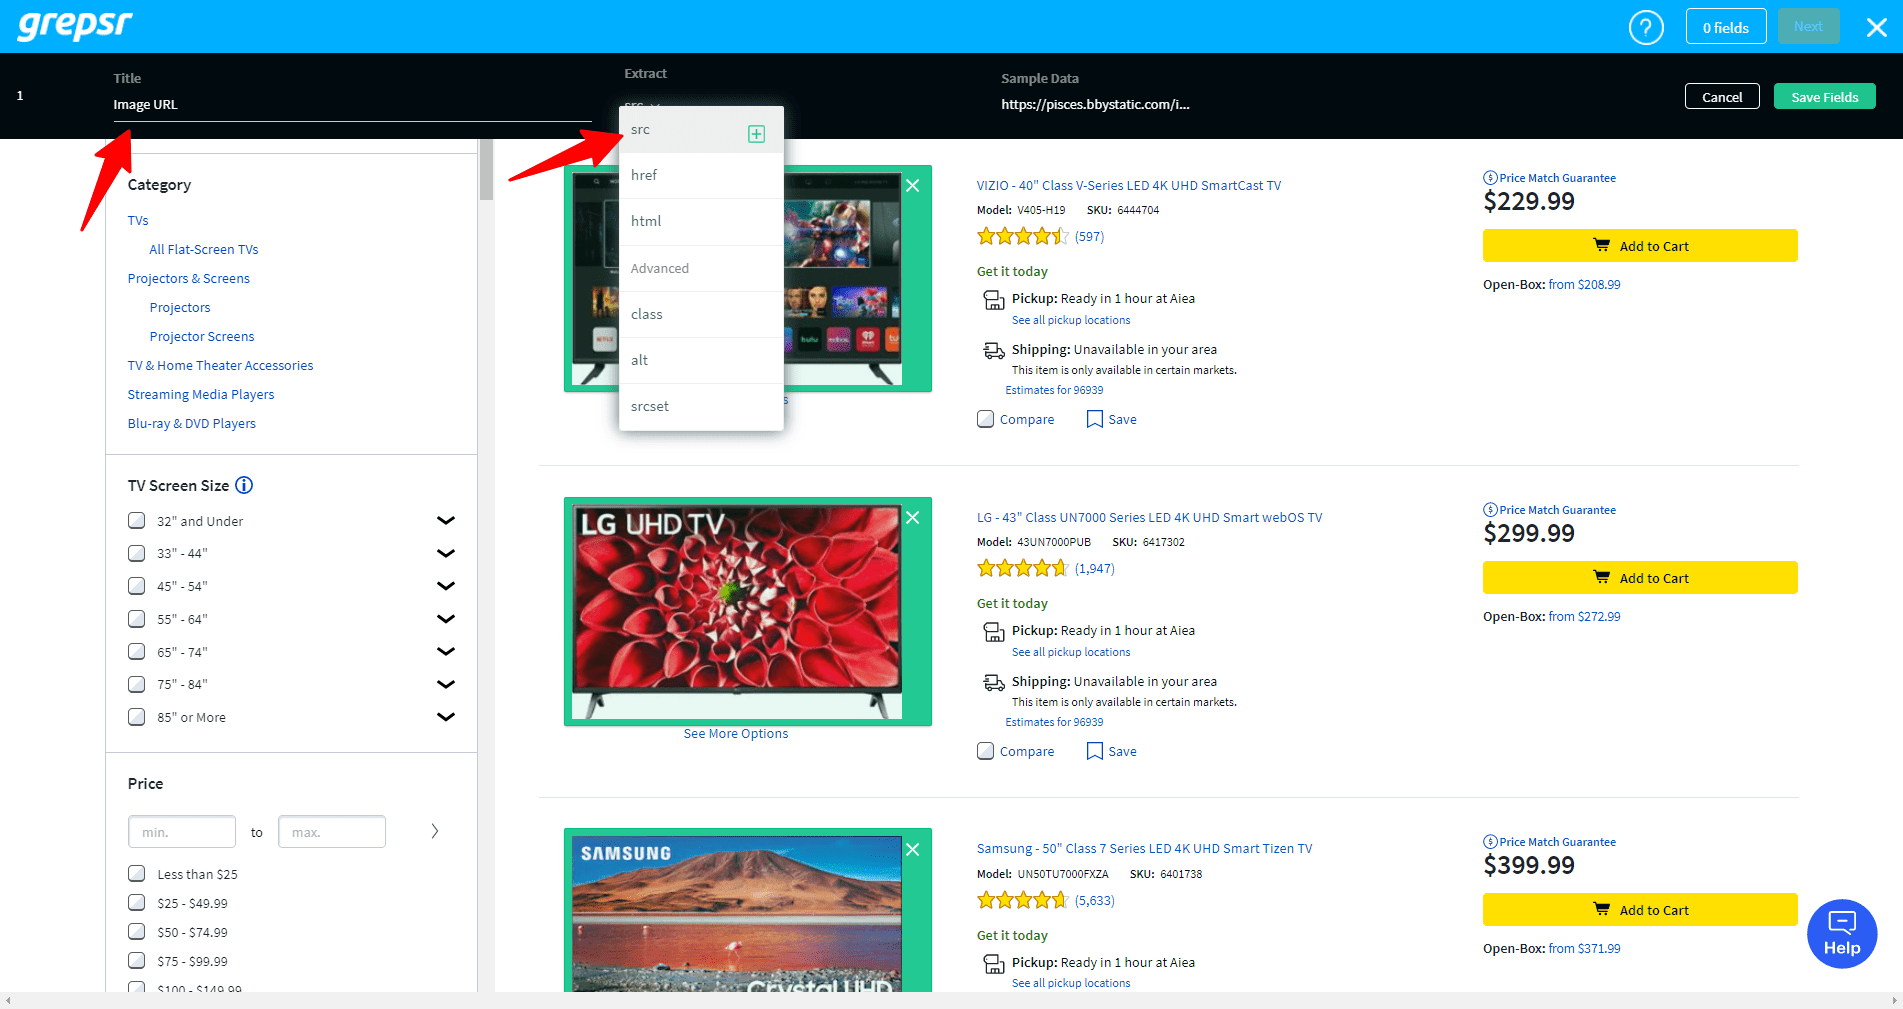Viewport: 1903px width, 1009px height.
Task: Click the sidebar vertical scrollbar thumb
Action: click(486, 170)
